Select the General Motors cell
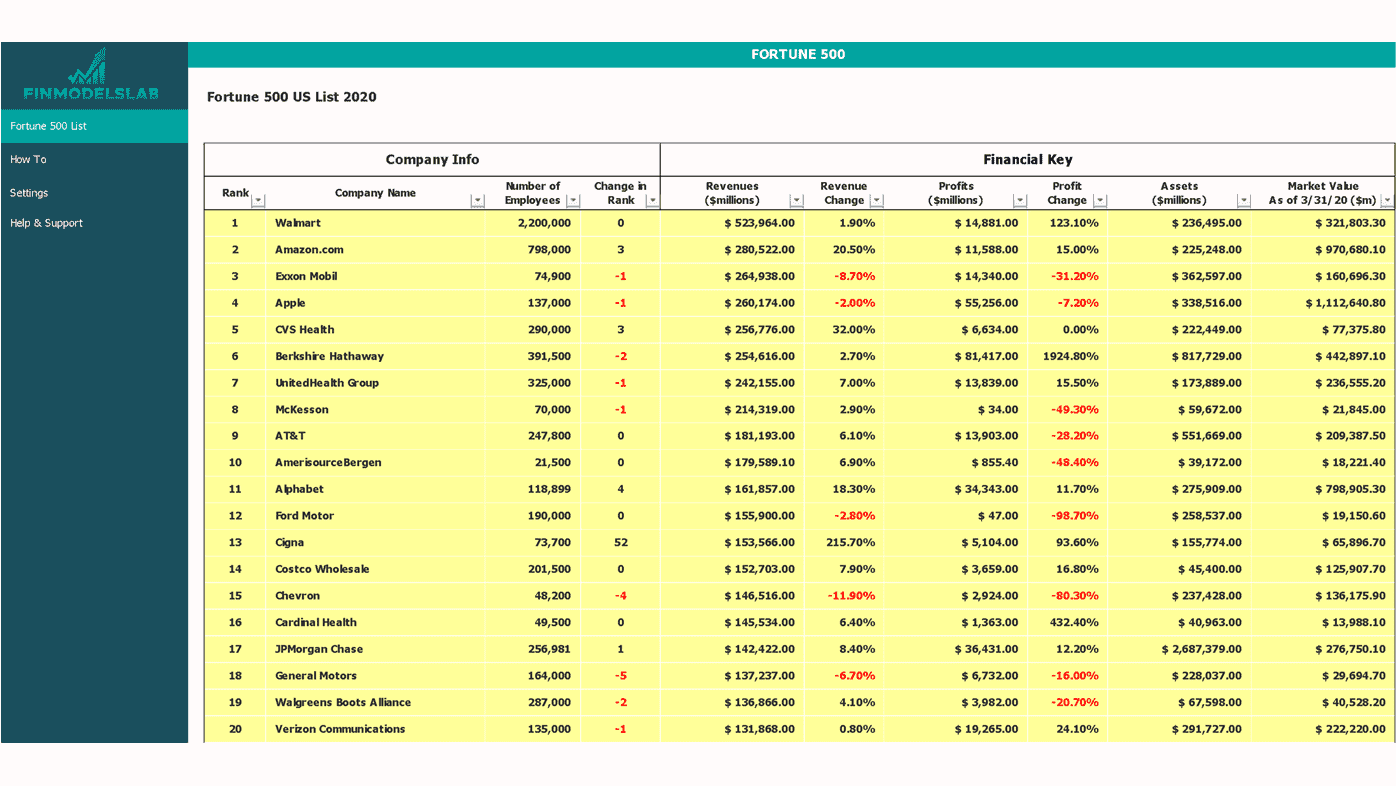This screenshot has height=786, width=1396. click(375, 675)
